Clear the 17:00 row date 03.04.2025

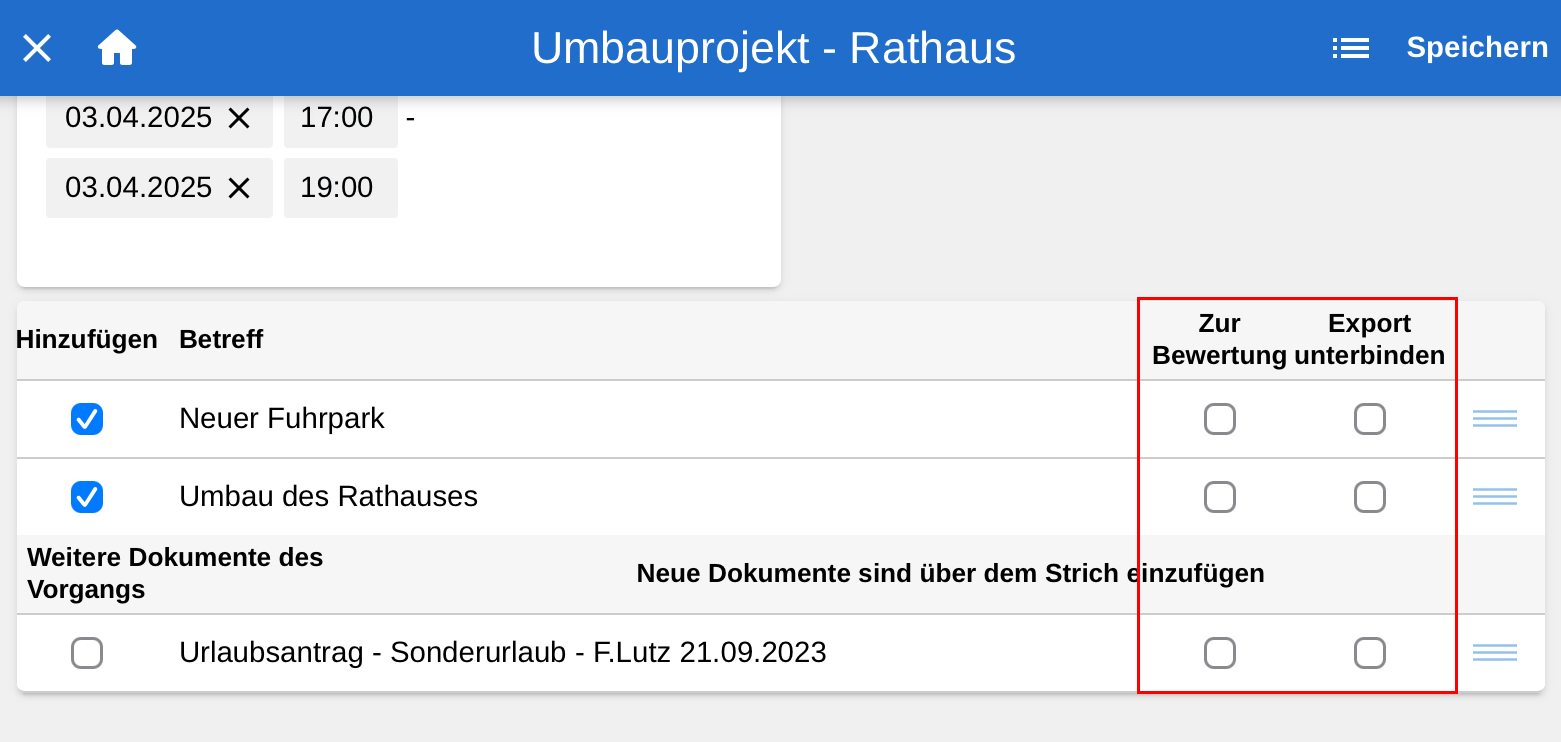point(239,118)
